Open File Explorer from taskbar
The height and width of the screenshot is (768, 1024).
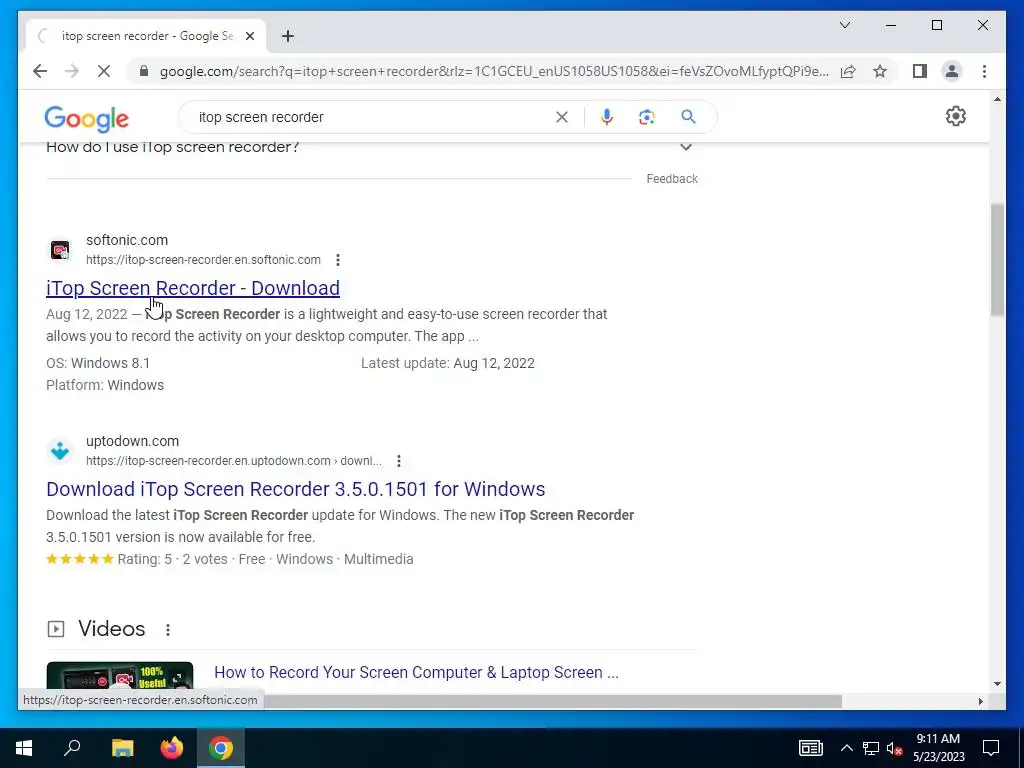122,748
